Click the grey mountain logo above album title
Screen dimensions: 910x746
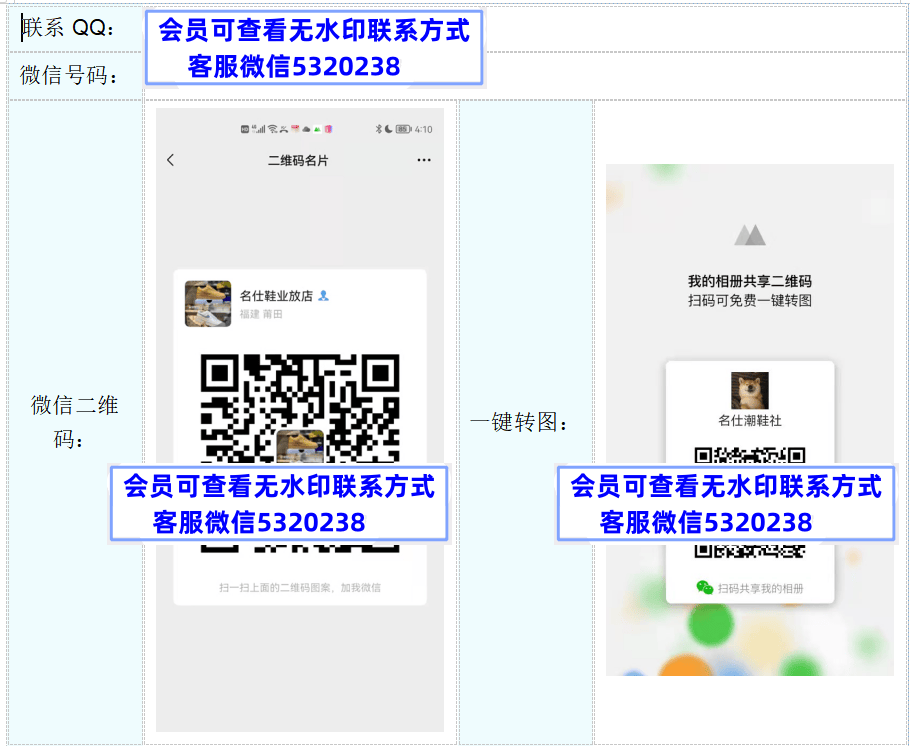click(x=750, y=235)
